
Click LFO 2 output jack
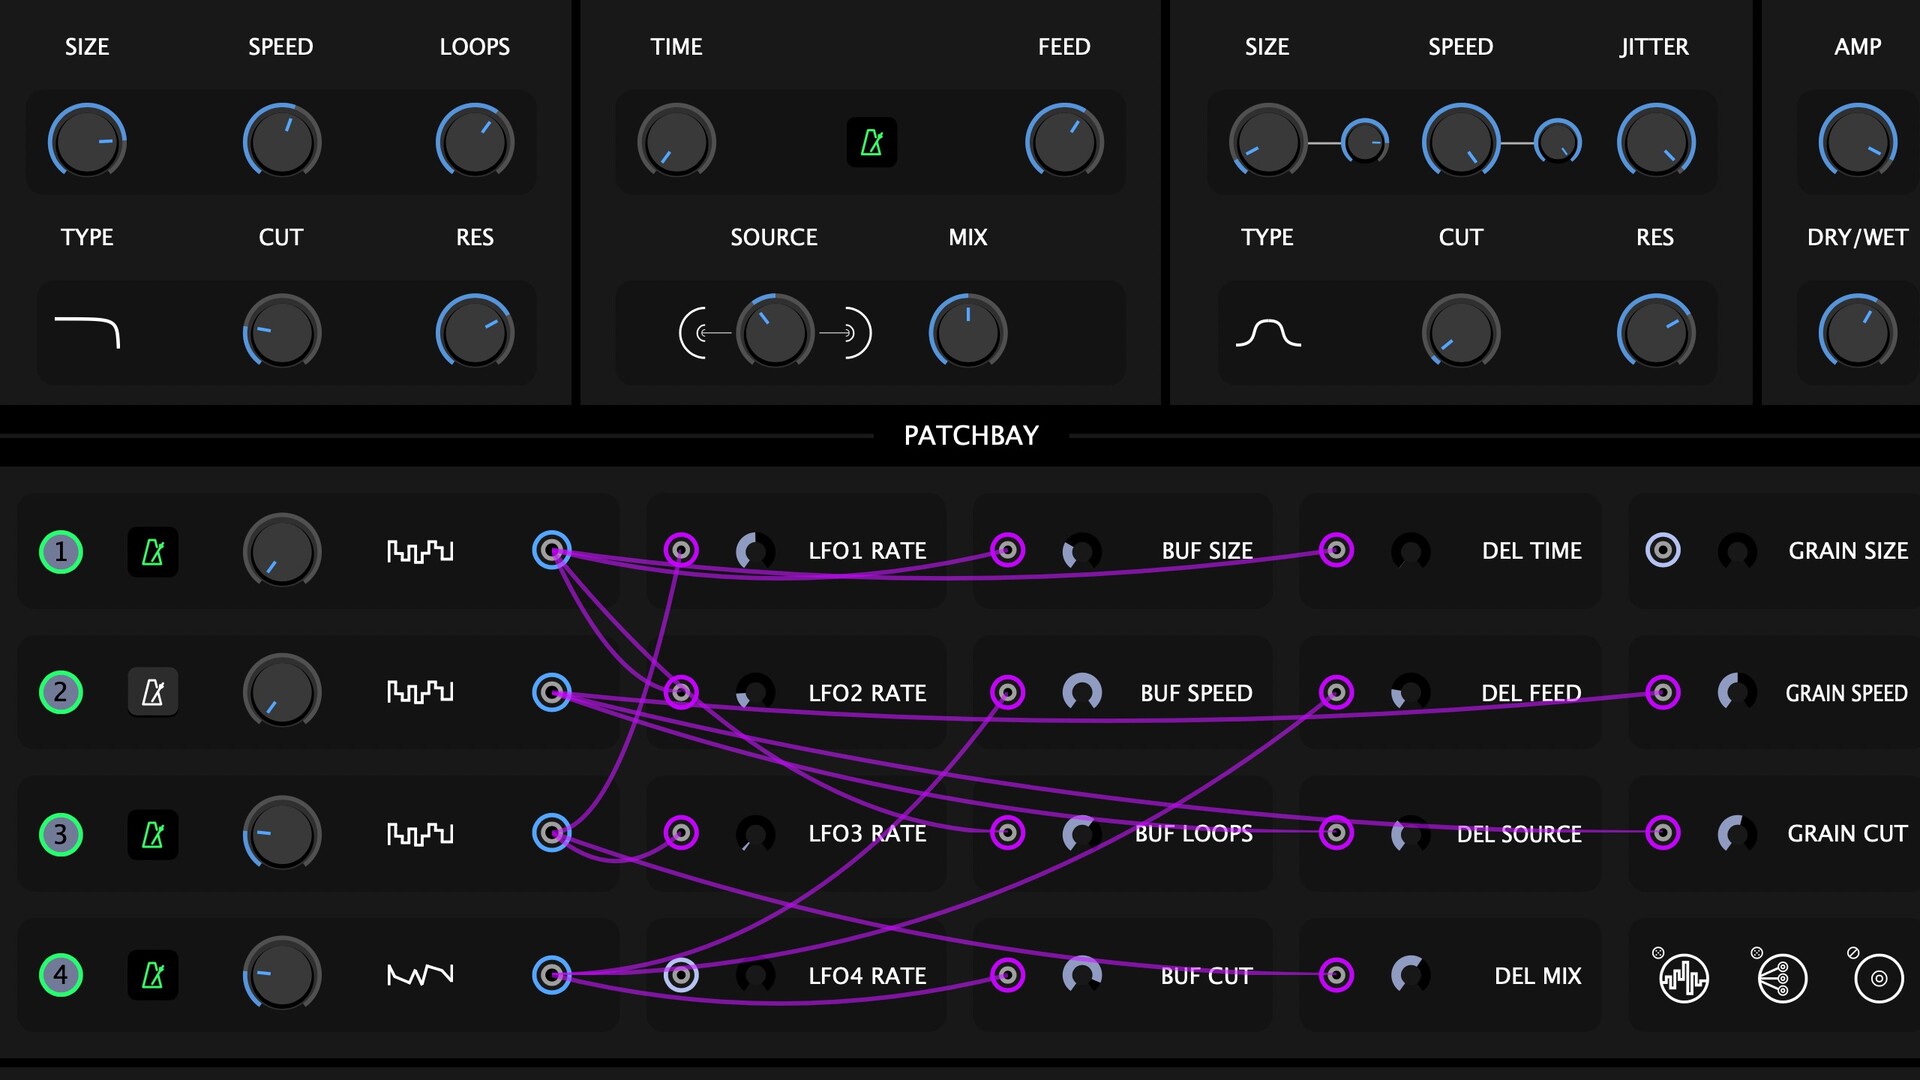tap(552, 692)
